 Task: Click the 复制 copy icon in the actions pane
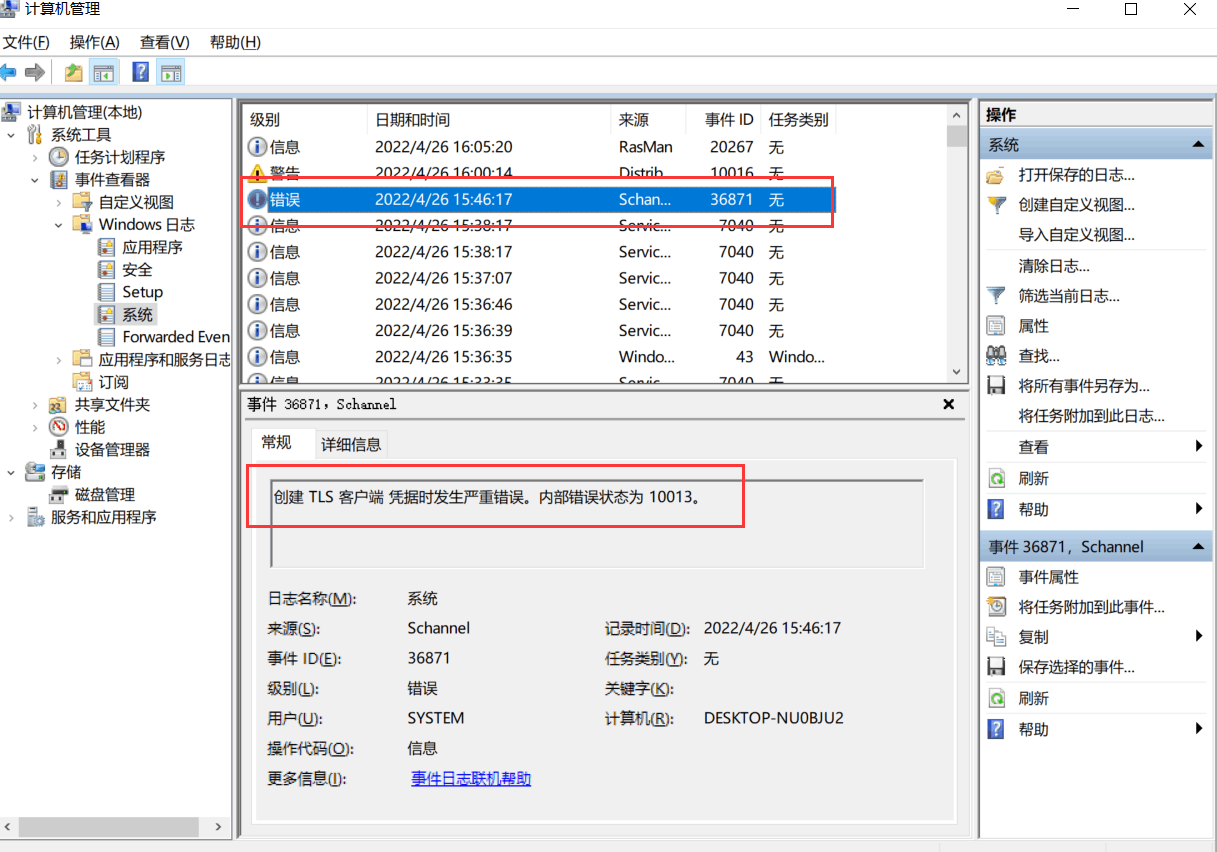pyautogui.click(x=996, y=637)
